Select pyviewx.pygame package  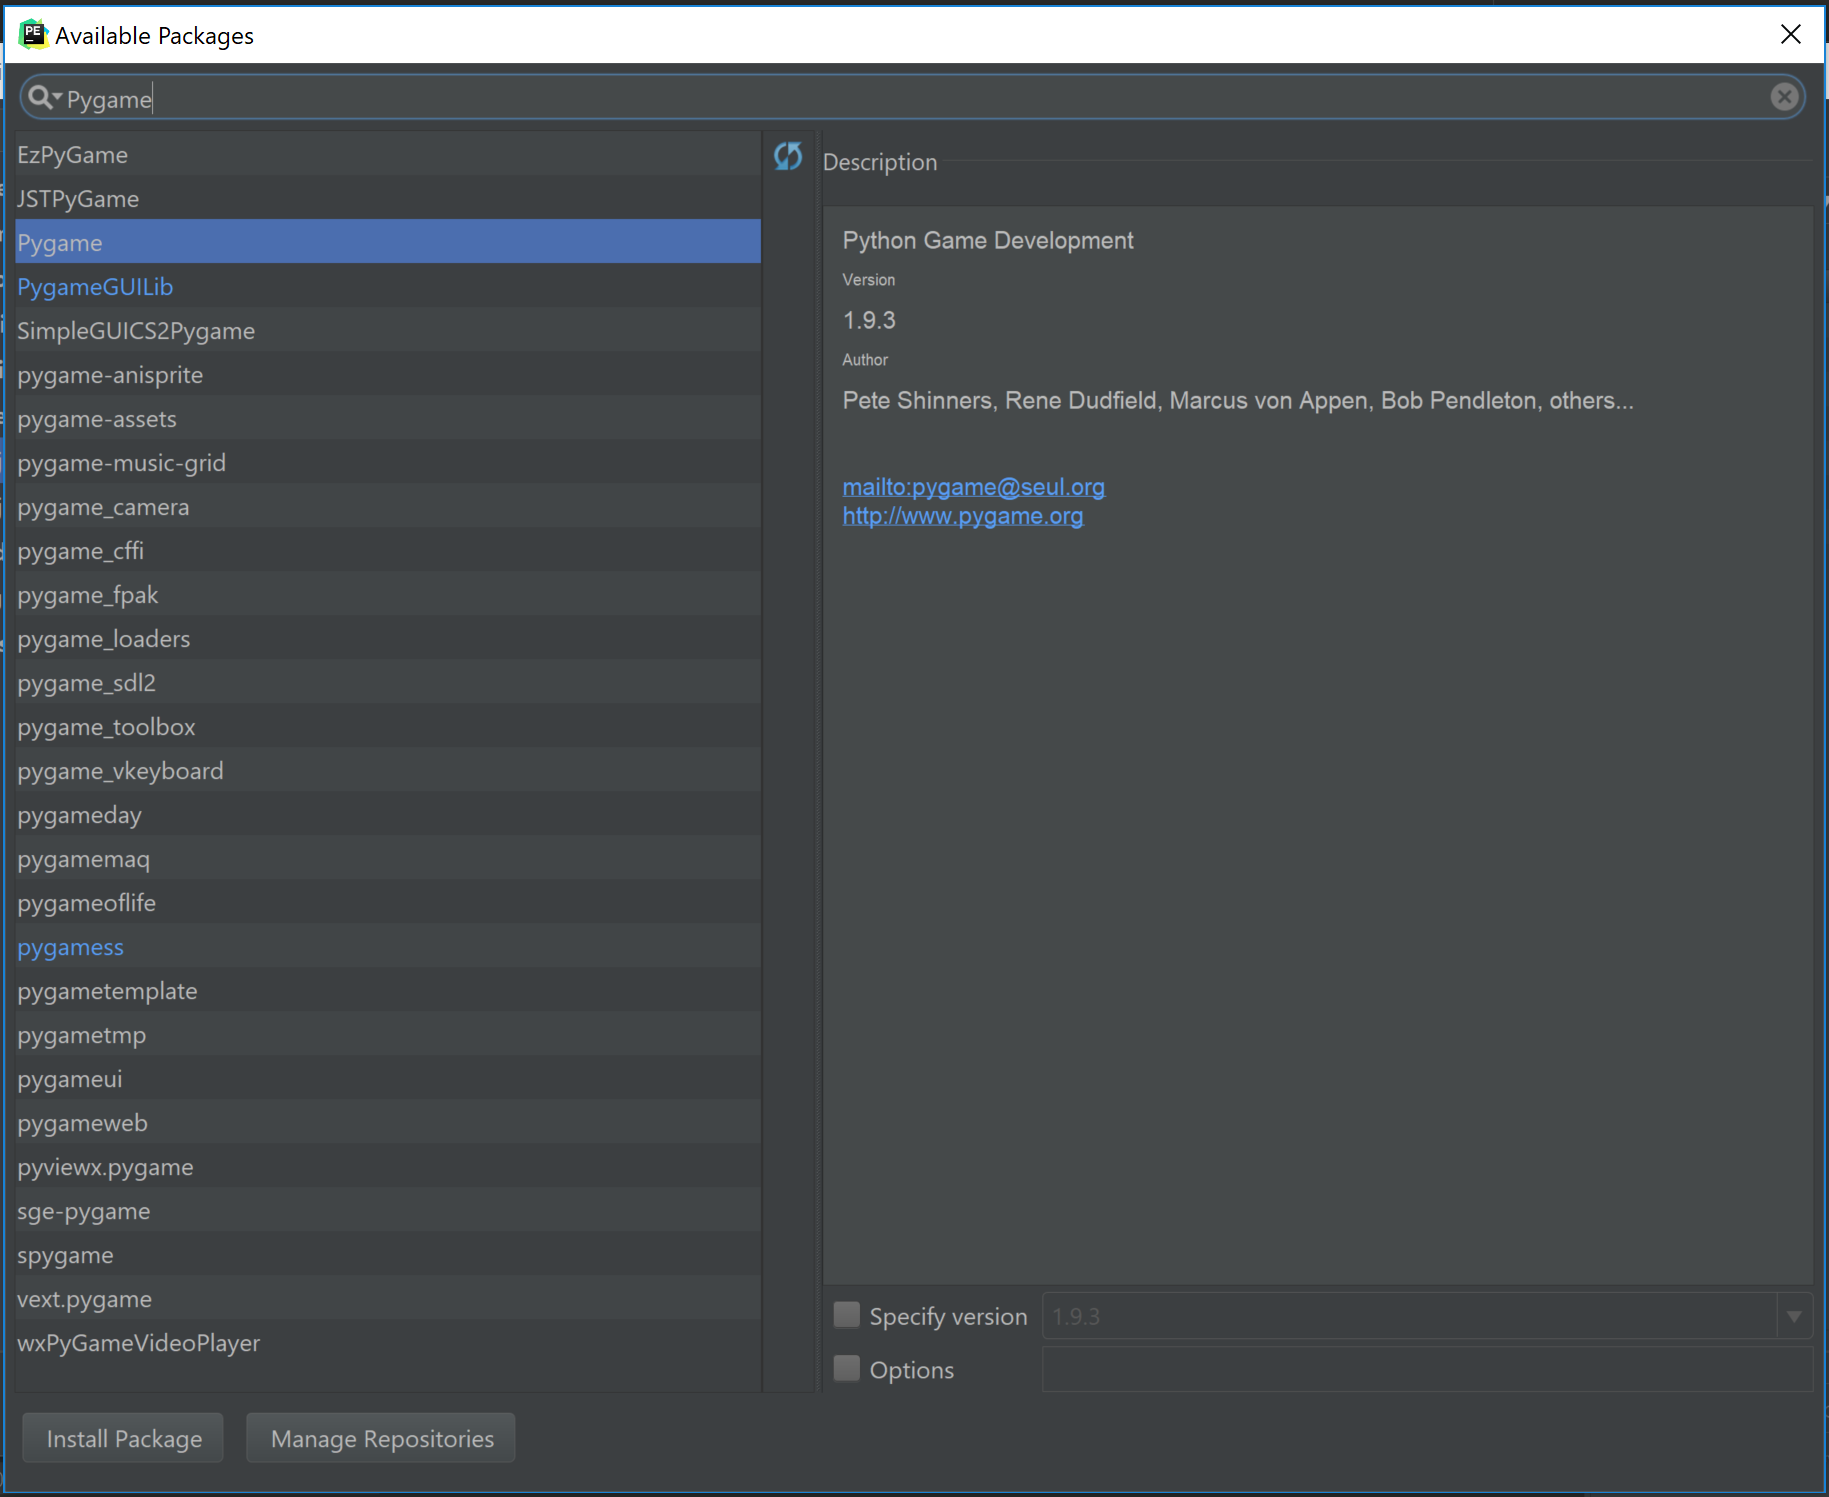pos(388,1167)
